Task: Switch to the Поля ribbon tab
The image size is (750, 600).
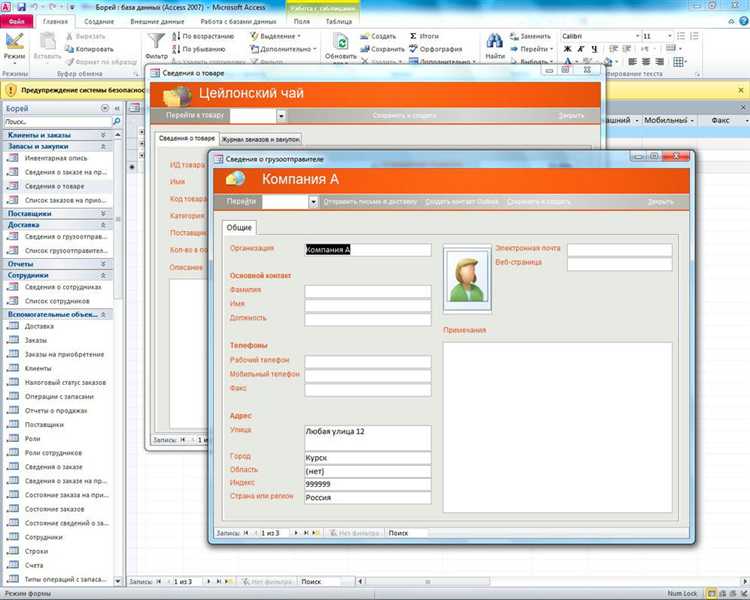Action: click(301, 22)
